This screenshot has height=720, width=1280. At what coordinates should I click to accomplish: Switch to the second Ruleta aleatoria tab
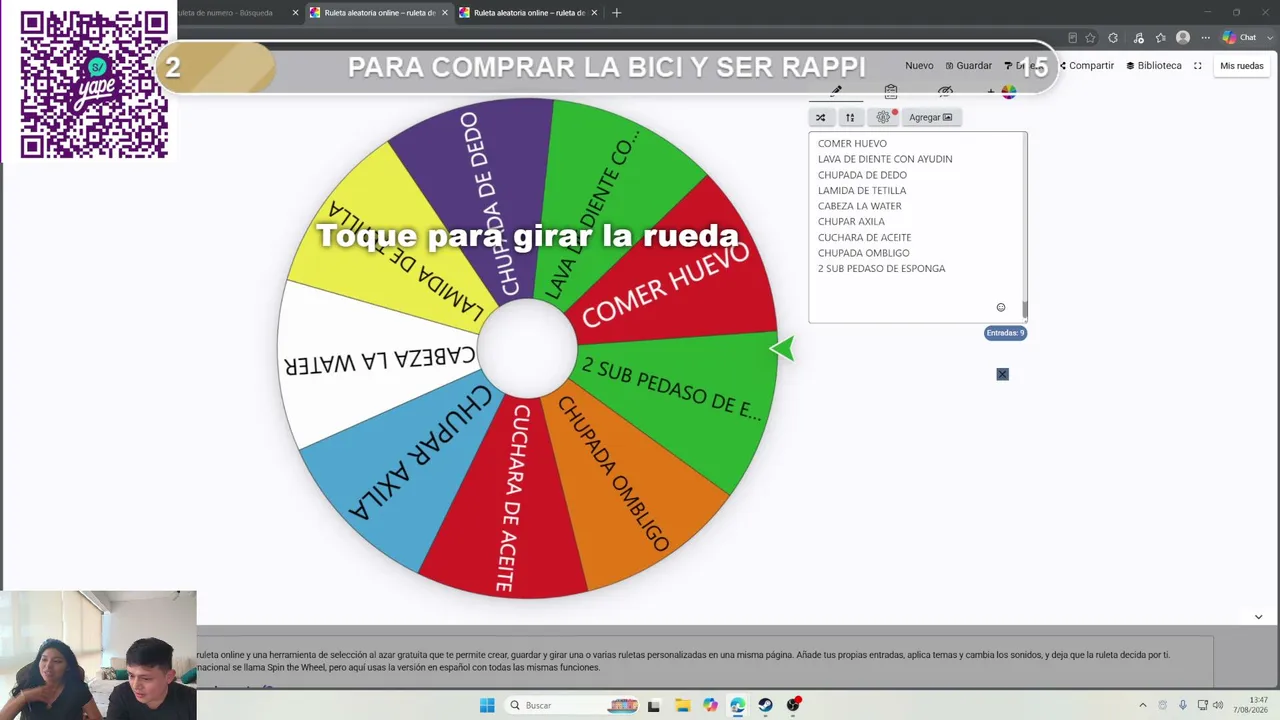pyautogui.click(x=528, y=13)
